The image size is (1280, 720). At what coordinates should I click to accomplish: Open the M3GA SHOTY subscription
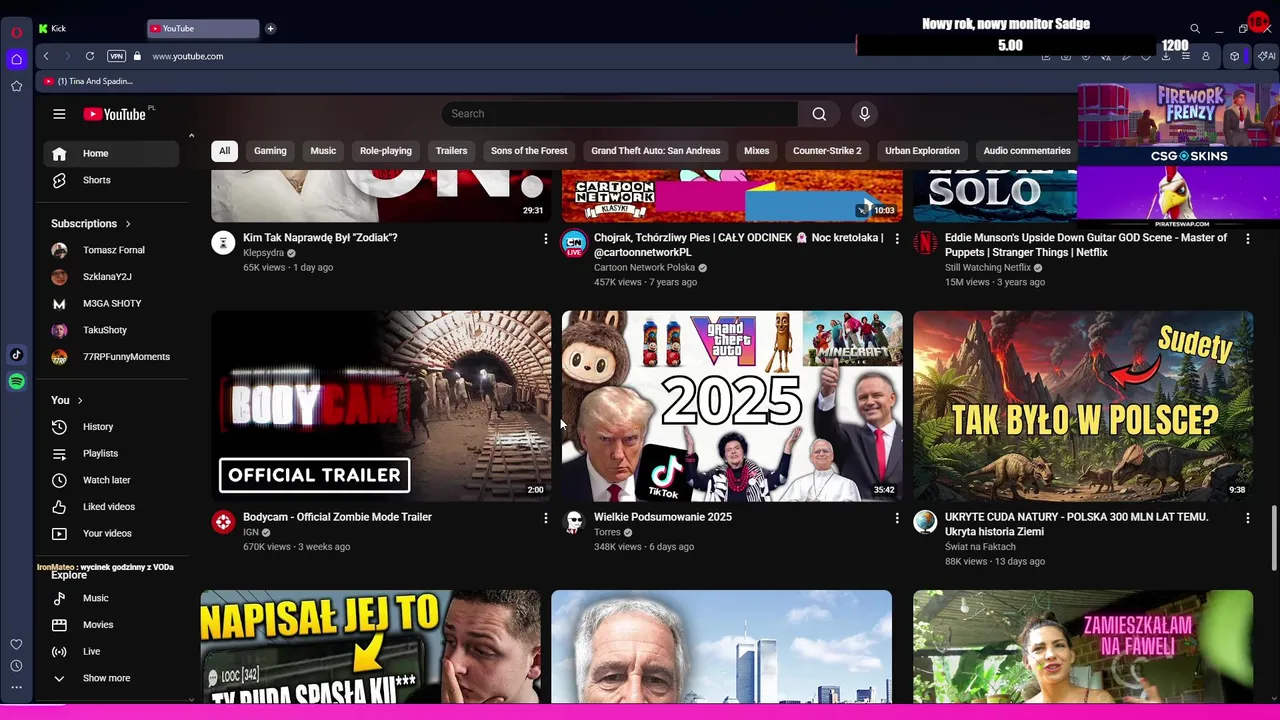111,303
